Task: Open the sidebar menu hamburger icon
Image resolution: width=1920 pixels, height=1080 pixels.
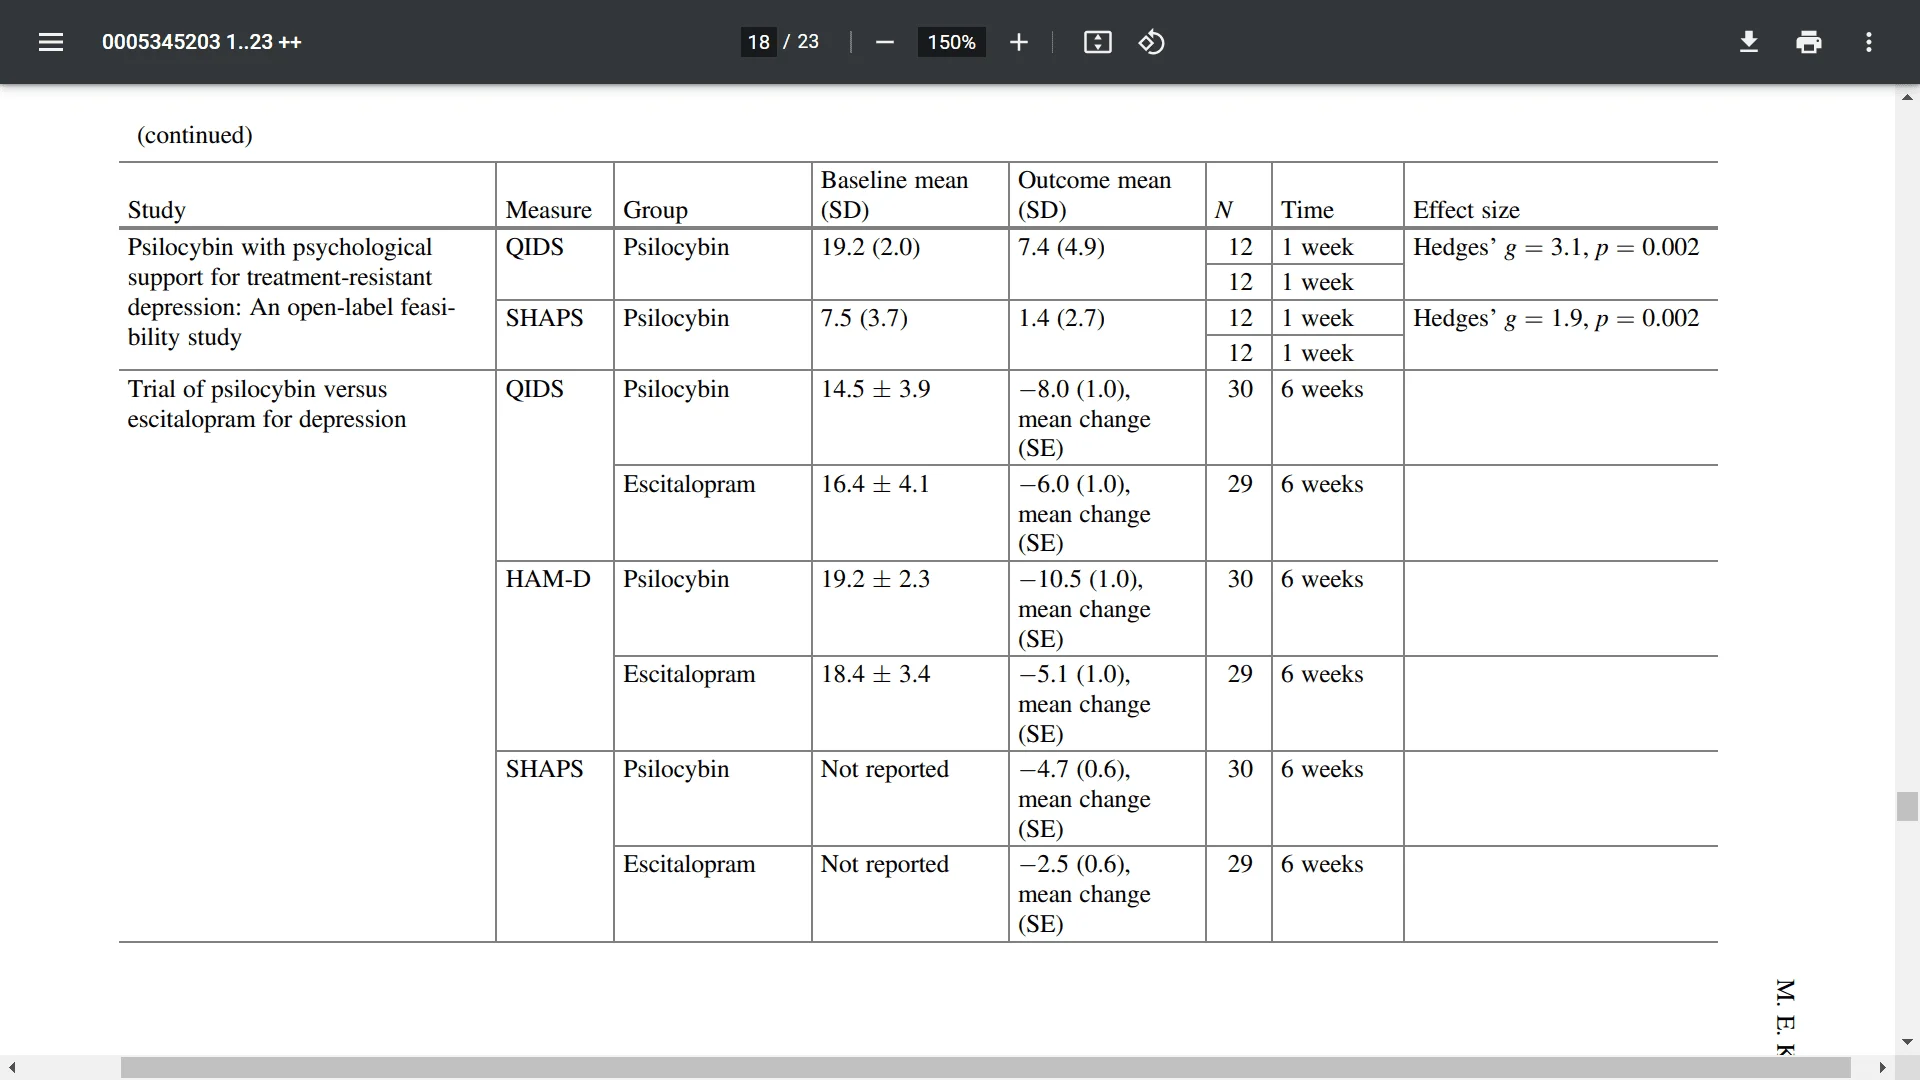Action: pyautogui.click(x=51, y=42)
